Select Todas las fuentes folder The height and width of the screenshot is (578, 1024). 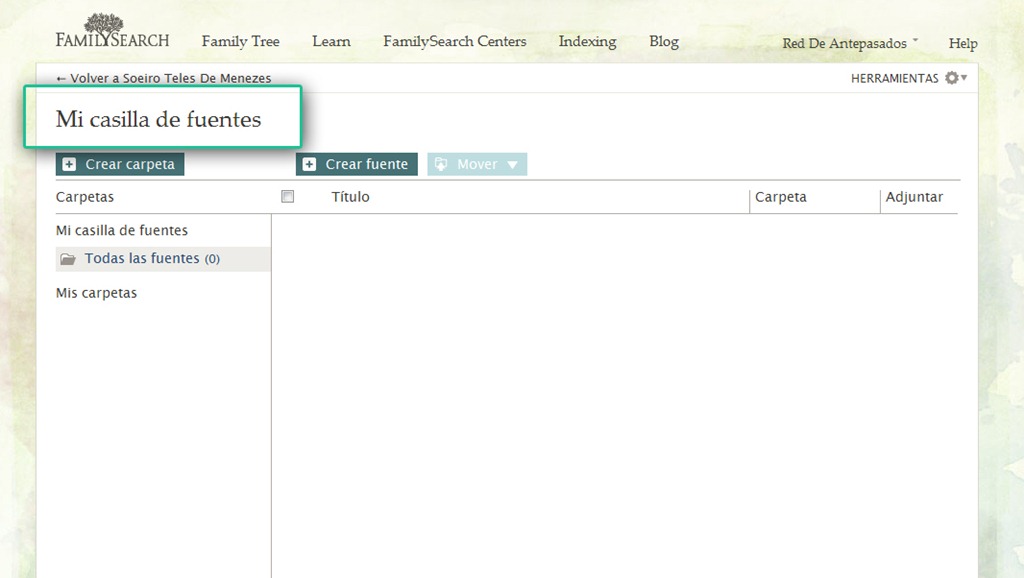tap(163, 259)
